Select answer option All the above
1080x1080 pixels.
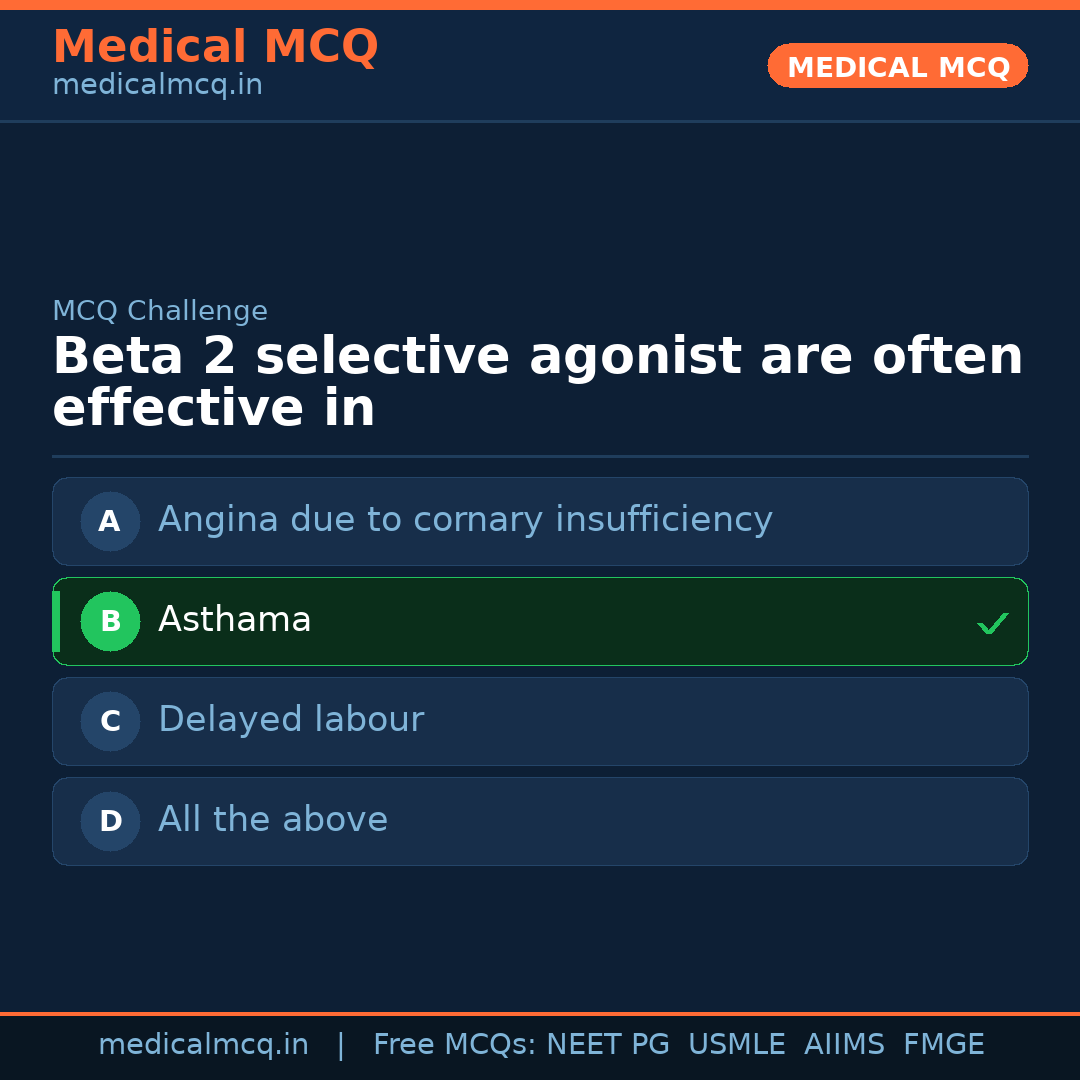pos(540,821)
